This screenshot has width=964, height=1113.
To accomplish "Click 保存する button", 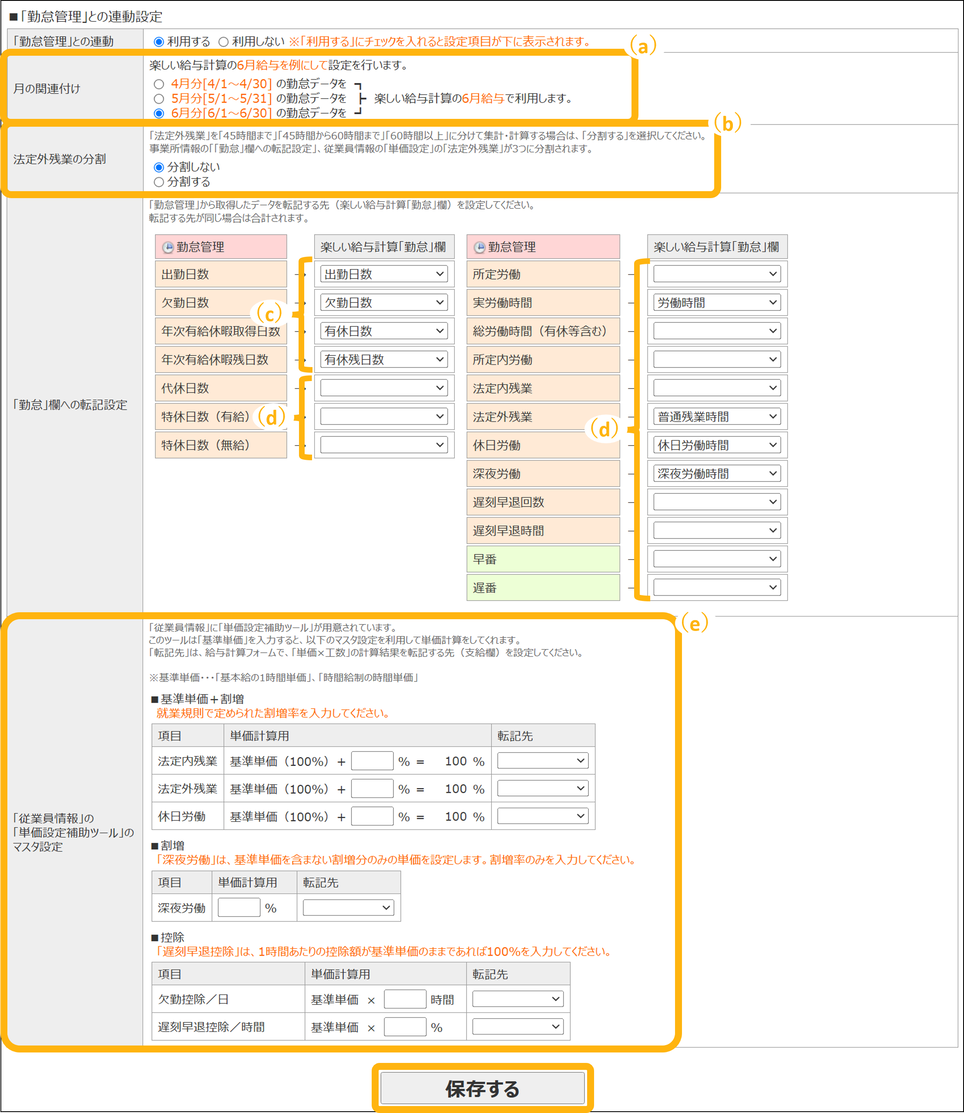I will (483, 1089).
